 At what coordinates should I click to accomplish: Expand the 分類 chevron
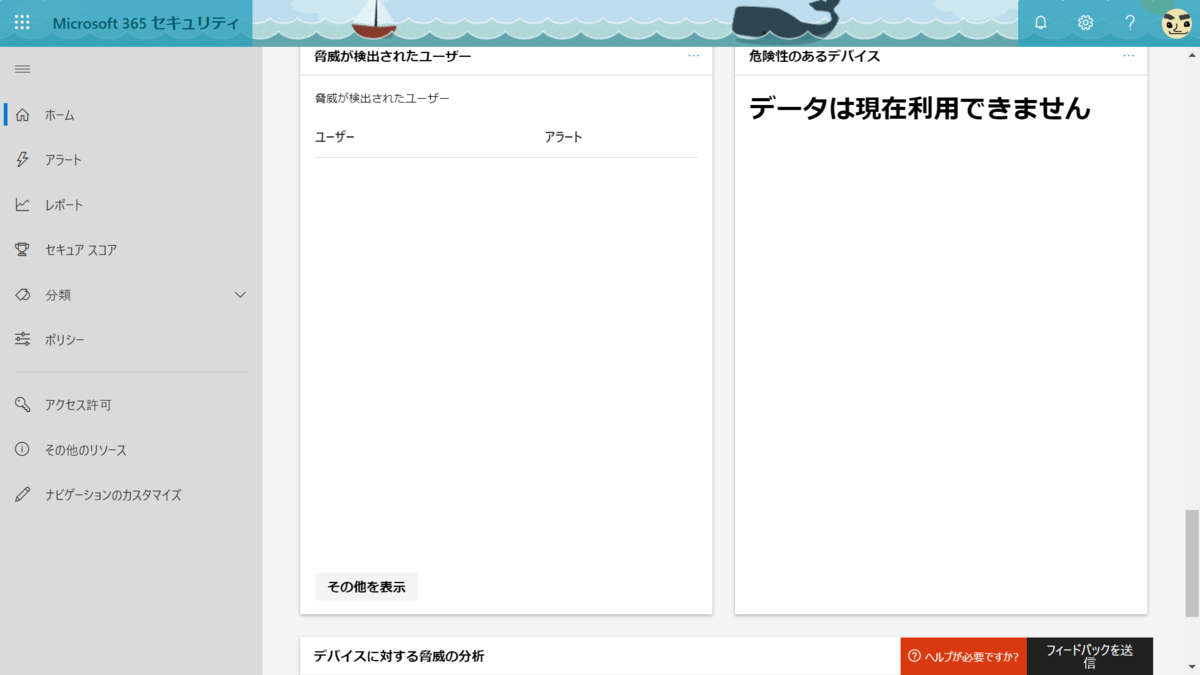[240, 295]
